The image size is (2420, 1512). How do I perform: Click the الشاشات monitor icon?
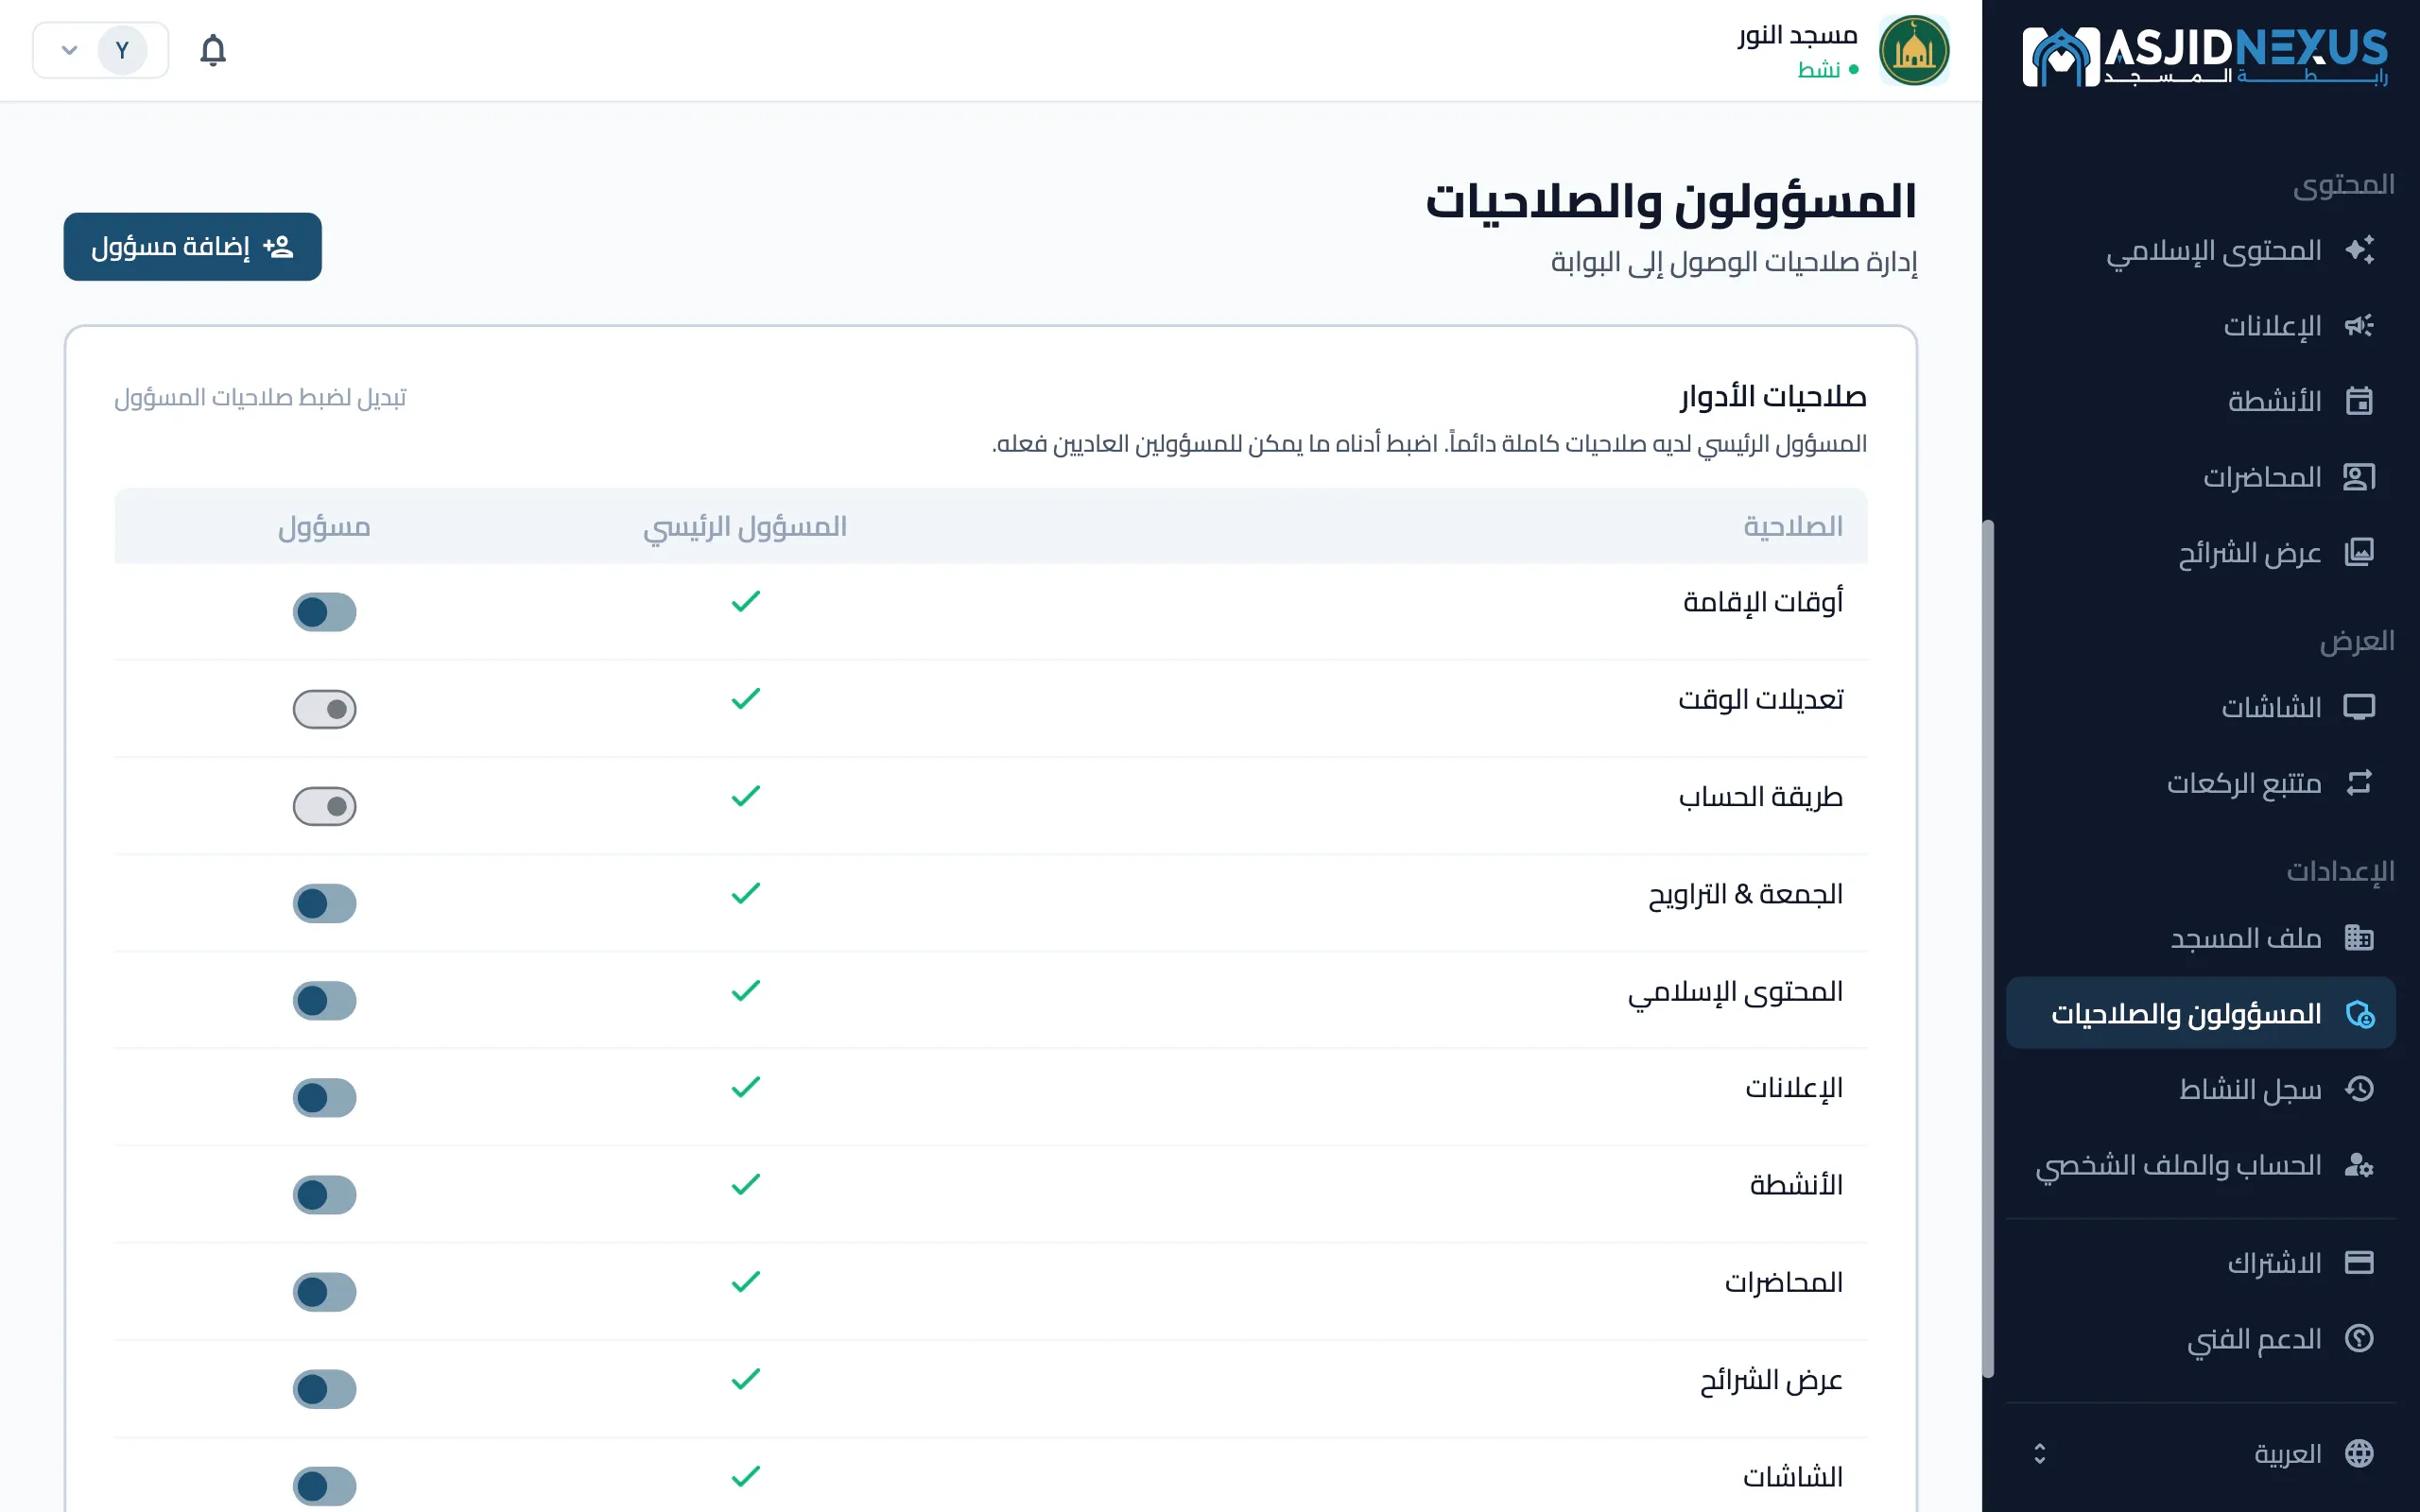(x=2359, y=707)
